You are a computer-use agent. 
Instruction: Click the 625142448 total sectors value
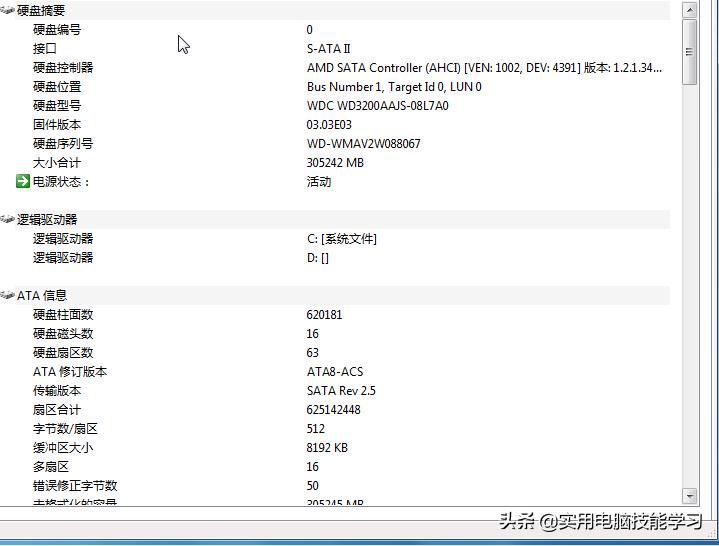pos(333,410)
